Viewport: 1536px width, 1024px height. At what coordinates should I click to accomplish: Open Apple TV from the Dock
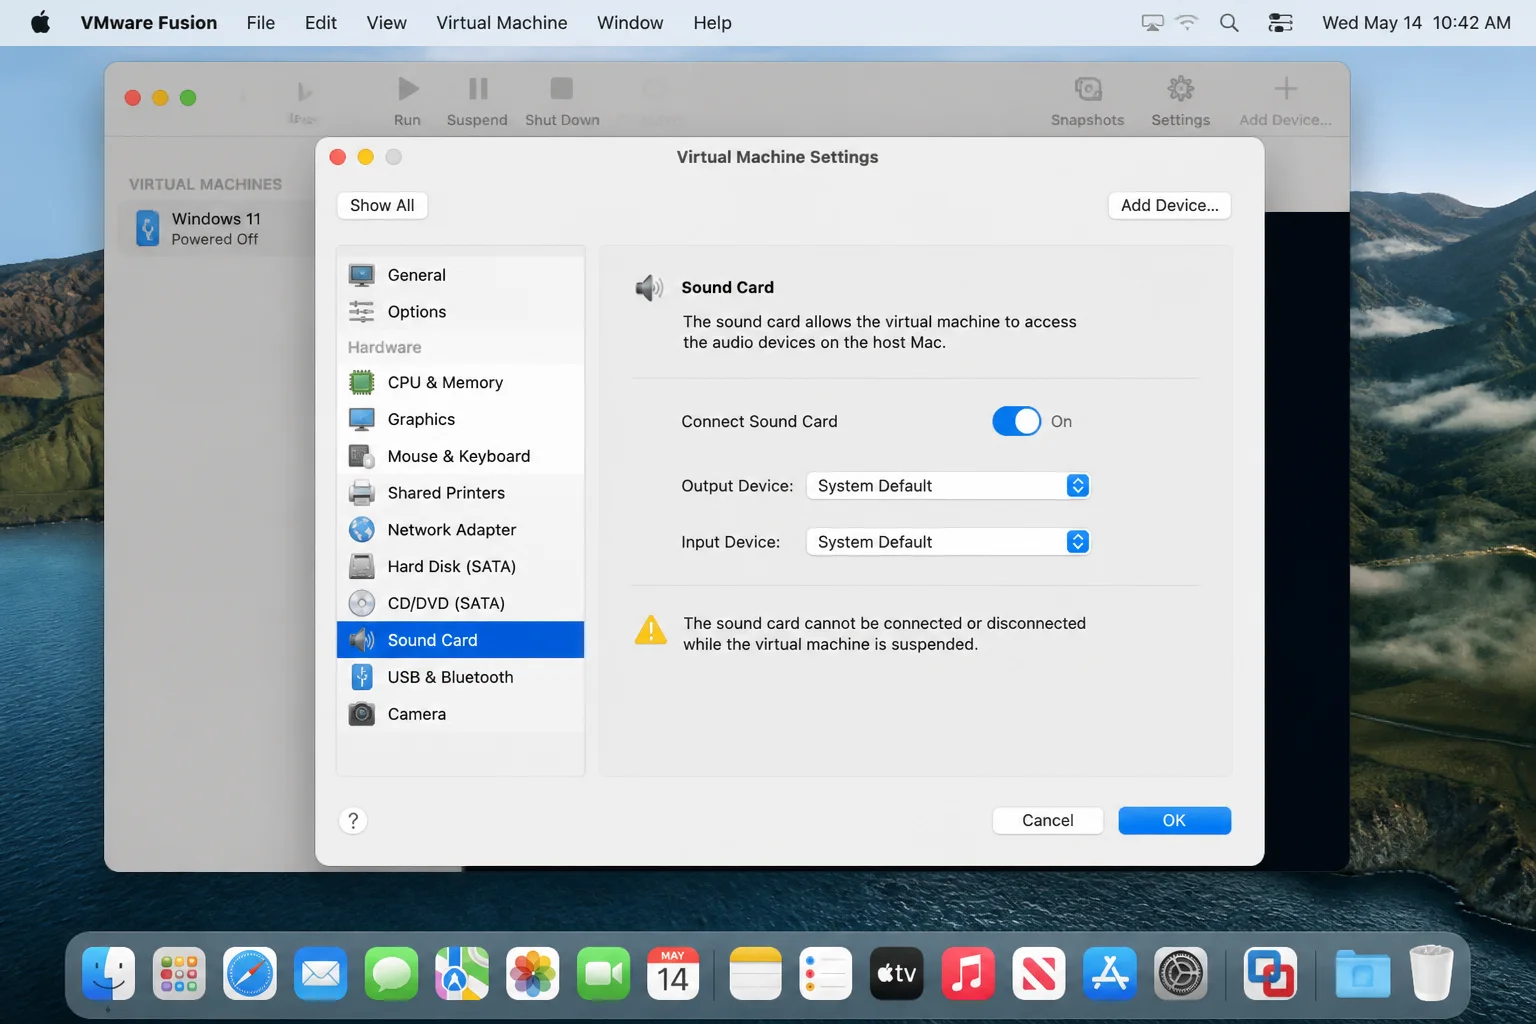[897, 973]
